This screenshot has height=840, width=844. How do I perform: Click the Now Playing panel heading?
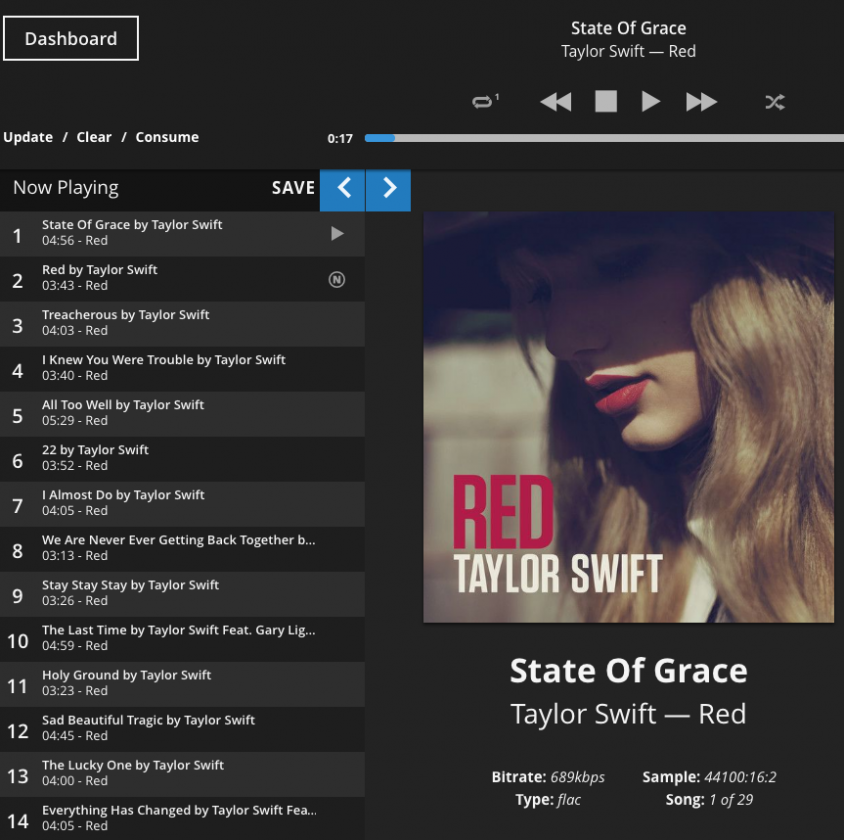(x=66, y=188)
